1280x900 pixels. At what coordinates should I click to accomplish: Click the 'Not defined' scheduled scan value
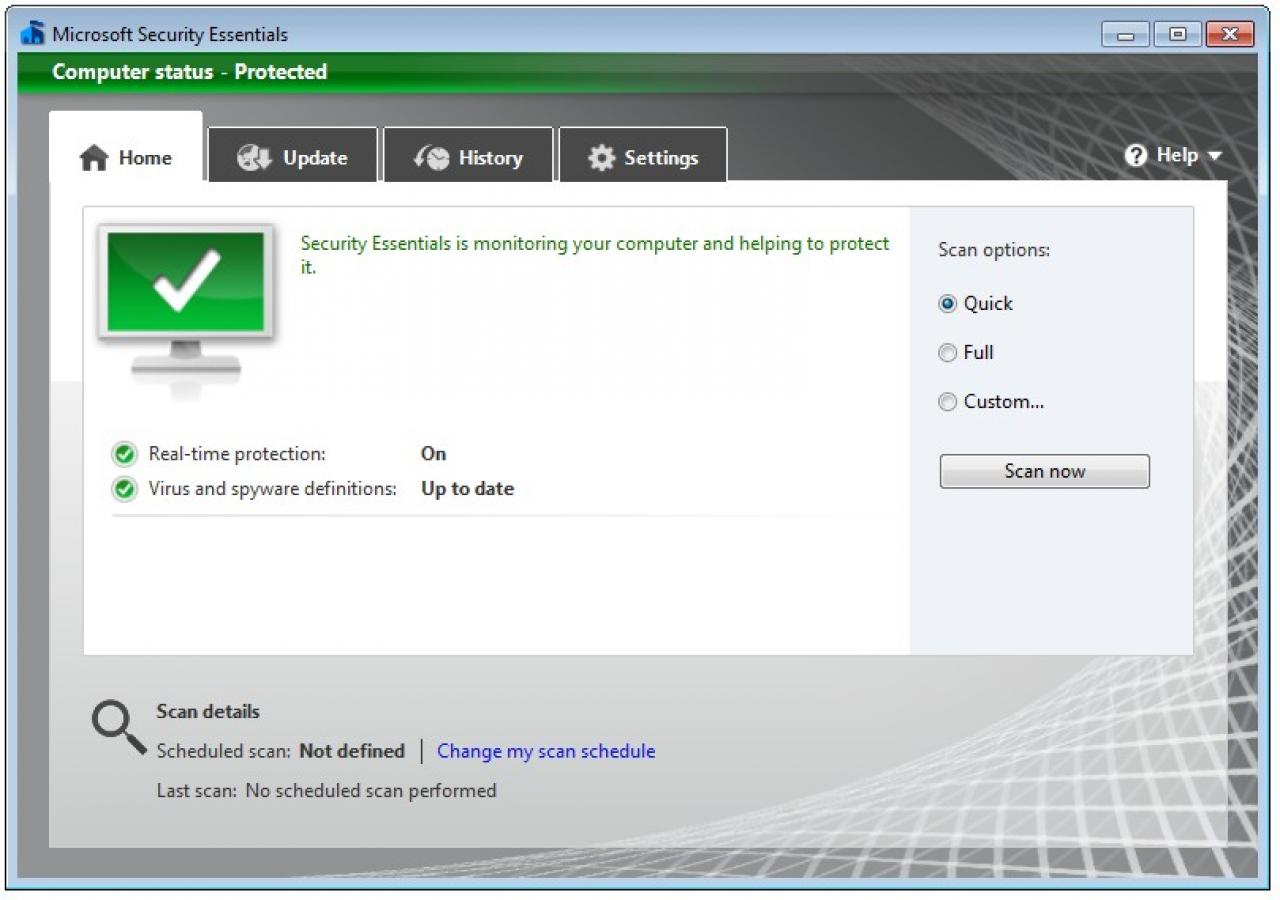coord(352,751)
